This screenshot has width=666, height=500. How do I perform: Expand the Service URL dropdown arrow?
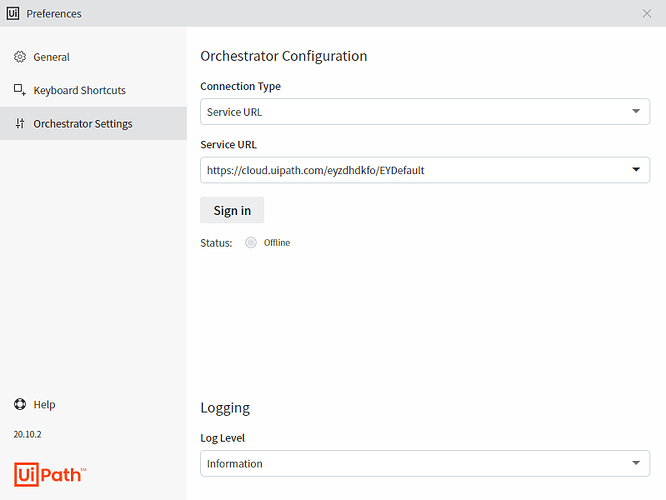click(x=636, y=169)
